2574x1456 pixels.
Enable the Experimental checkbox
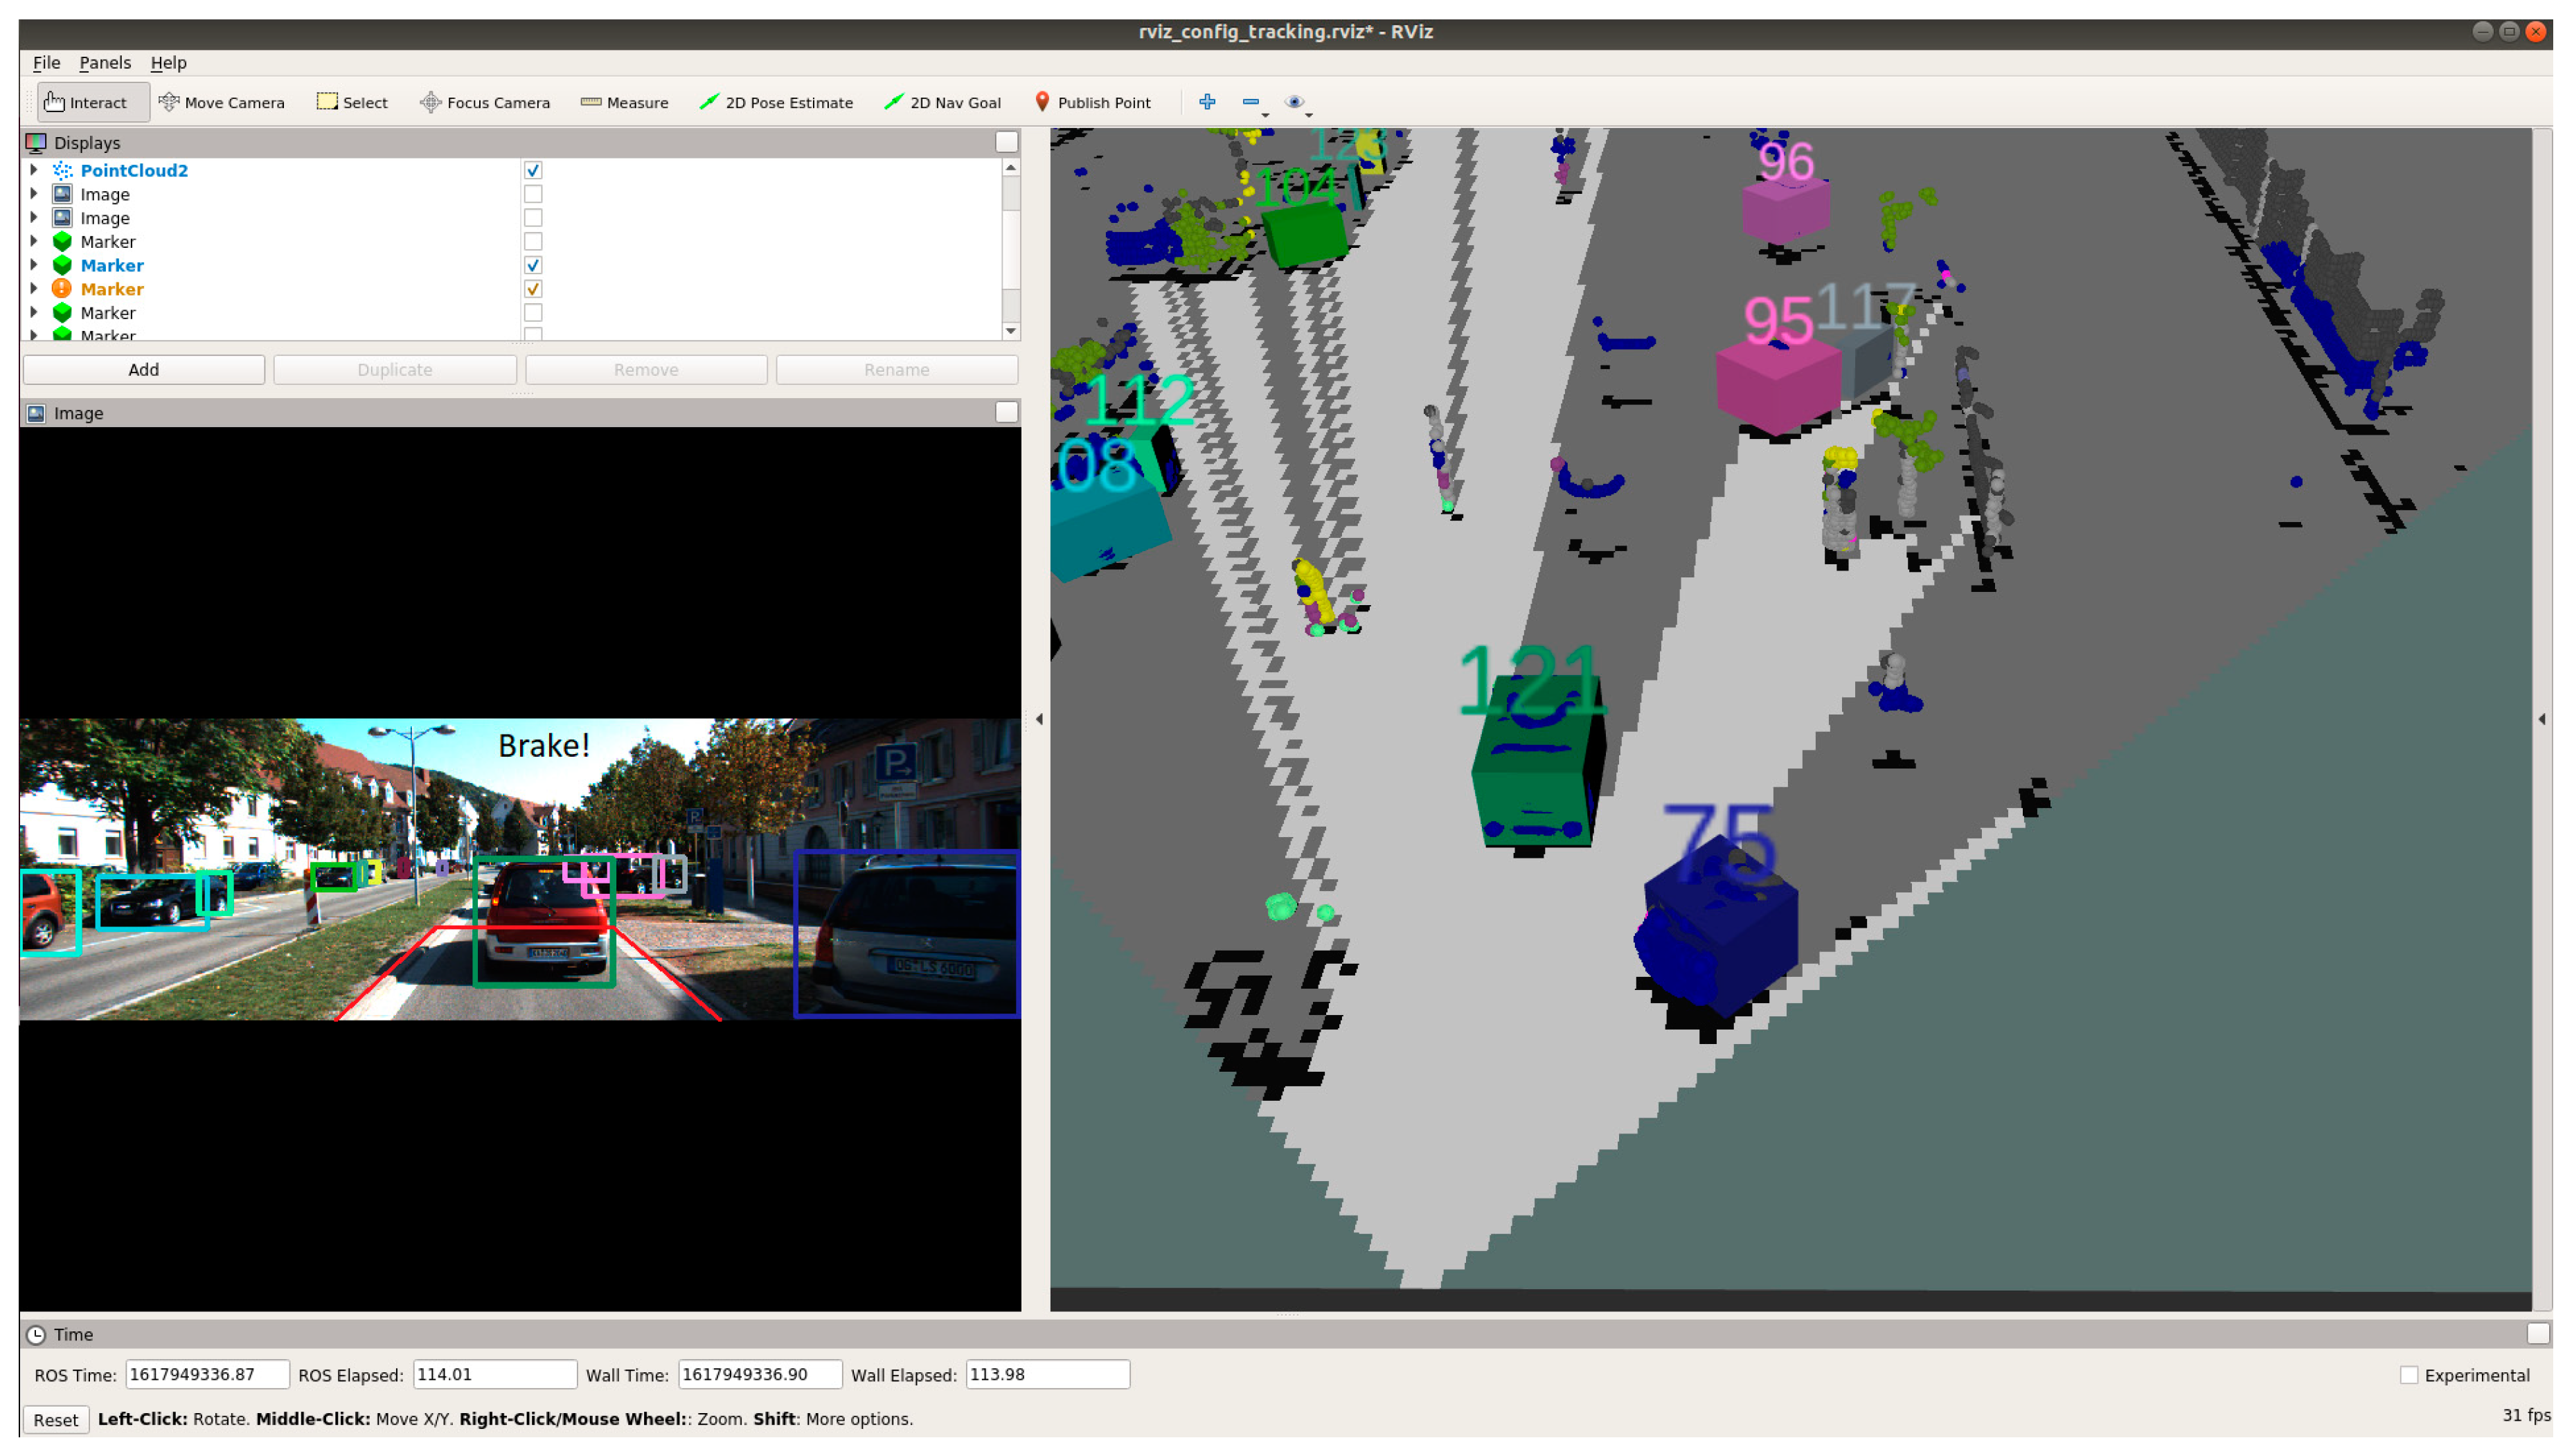coord(2408,1375)
